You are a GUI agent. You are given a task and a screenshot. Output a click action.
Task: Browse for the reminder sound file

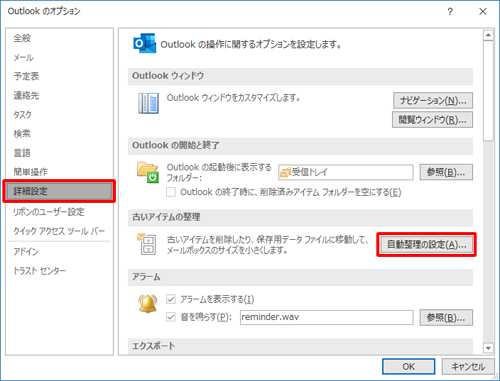coord(446,318)
